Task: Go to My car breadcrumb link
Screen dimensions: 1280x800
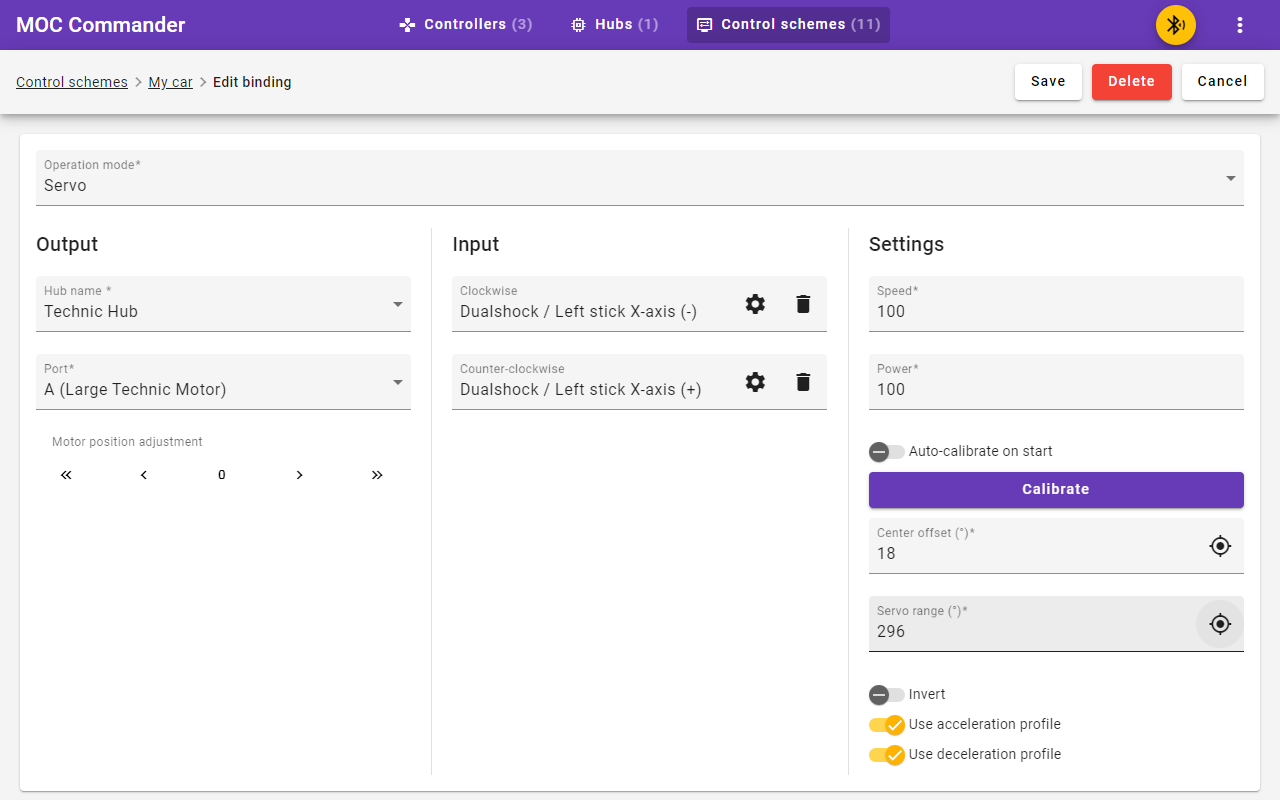Action: click(171, 82)
